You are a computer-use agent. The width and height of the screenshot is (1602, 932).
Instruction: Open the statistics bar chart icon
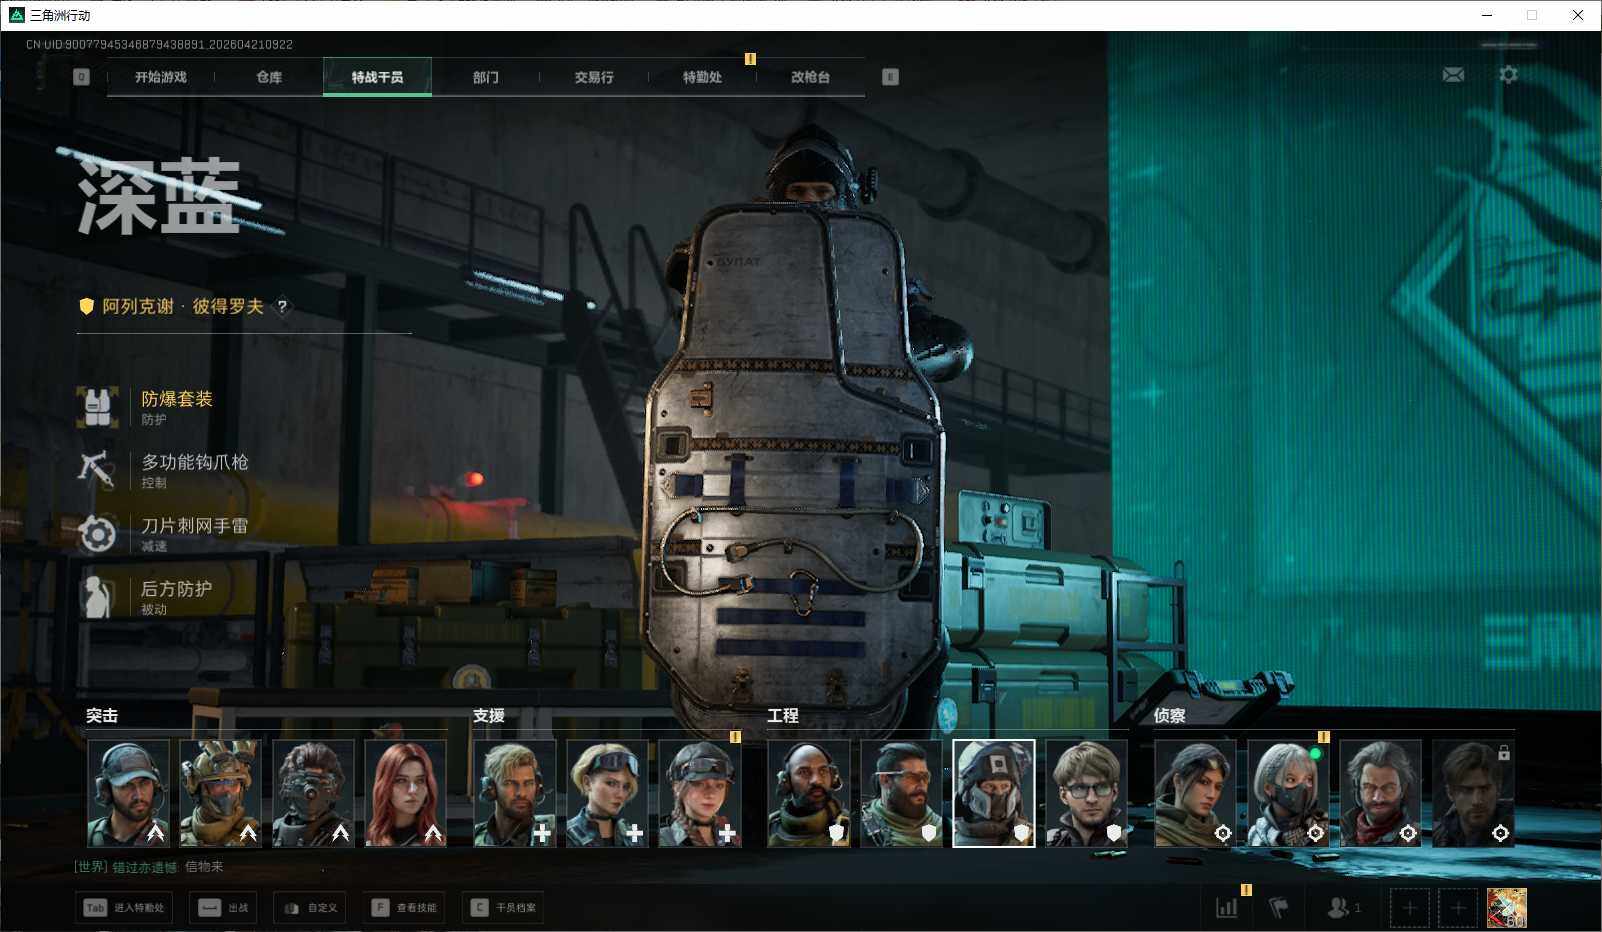click(x=1226, y=908)
